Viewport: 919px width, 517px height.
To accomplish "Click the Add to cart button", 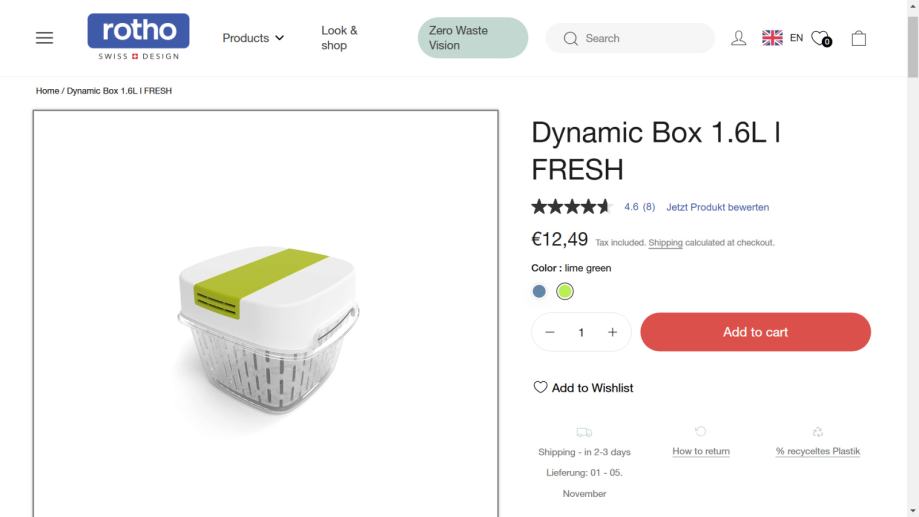I will click(755, 332).
